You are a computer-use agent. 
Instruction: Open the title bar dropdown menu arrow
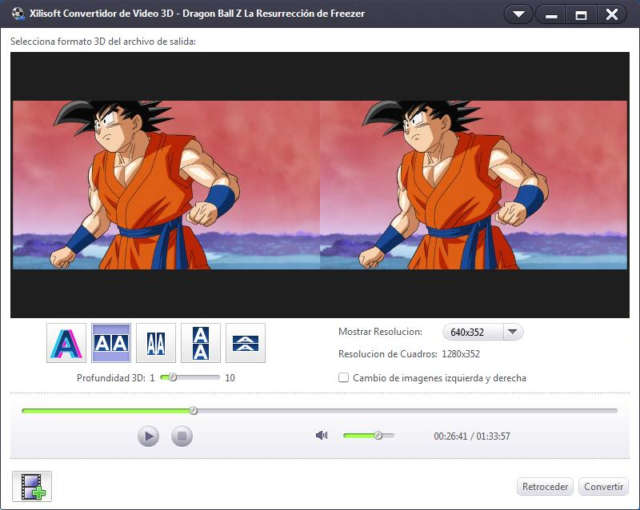pos(519,15)
